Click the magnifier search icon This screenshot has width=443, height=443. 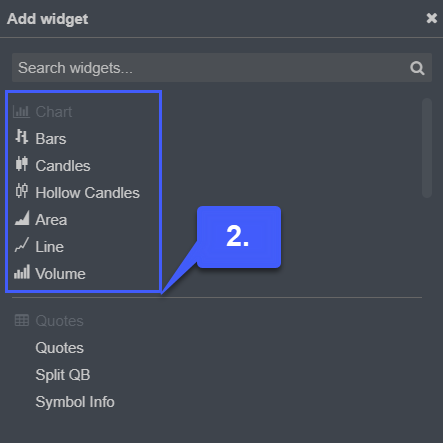tap(417, 68)
